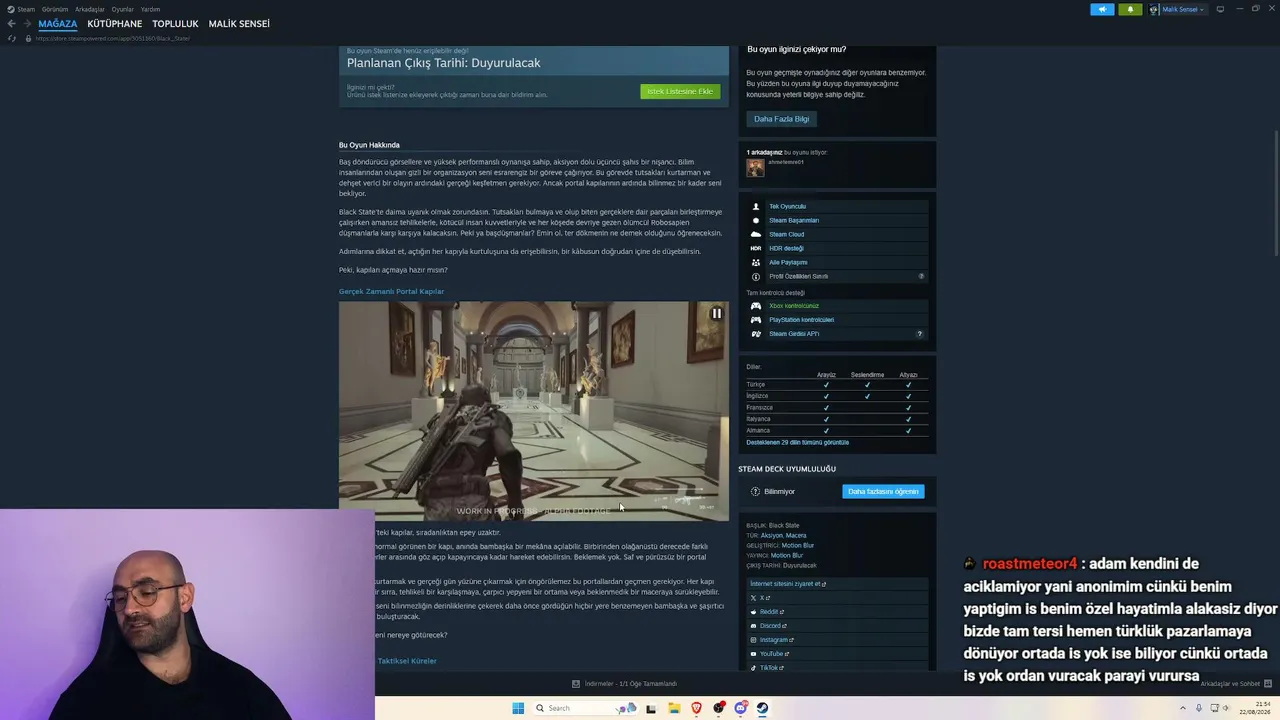Switch to the TOPLULUK tab
1280x720 pixels.
pos(176,24)
